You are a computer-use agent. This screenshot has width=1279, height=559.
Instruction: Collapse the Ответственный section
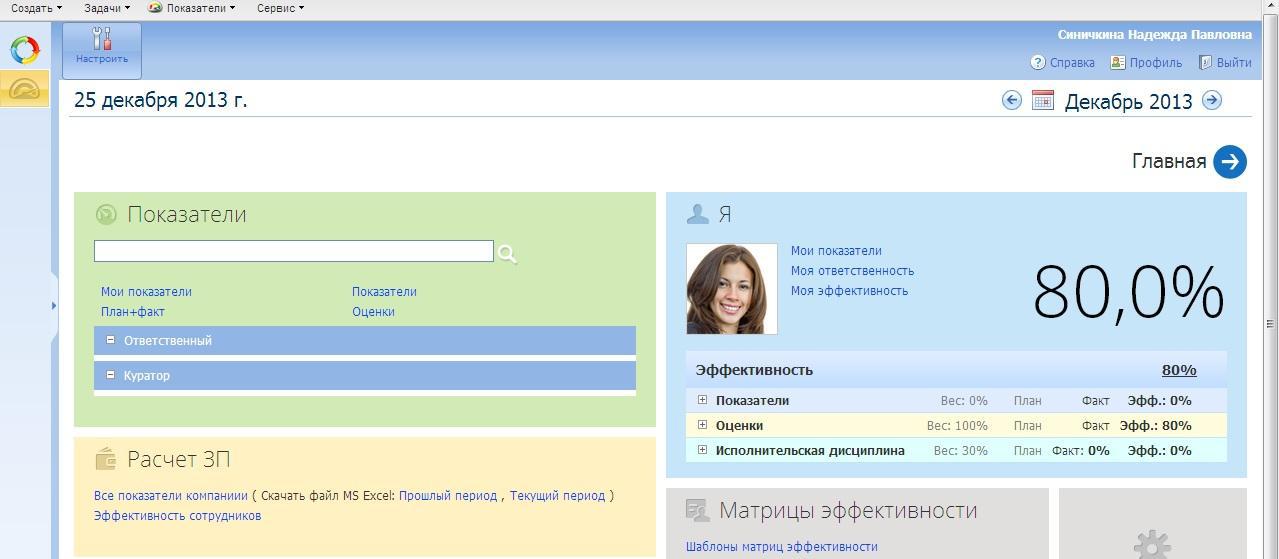click(111, 340)
